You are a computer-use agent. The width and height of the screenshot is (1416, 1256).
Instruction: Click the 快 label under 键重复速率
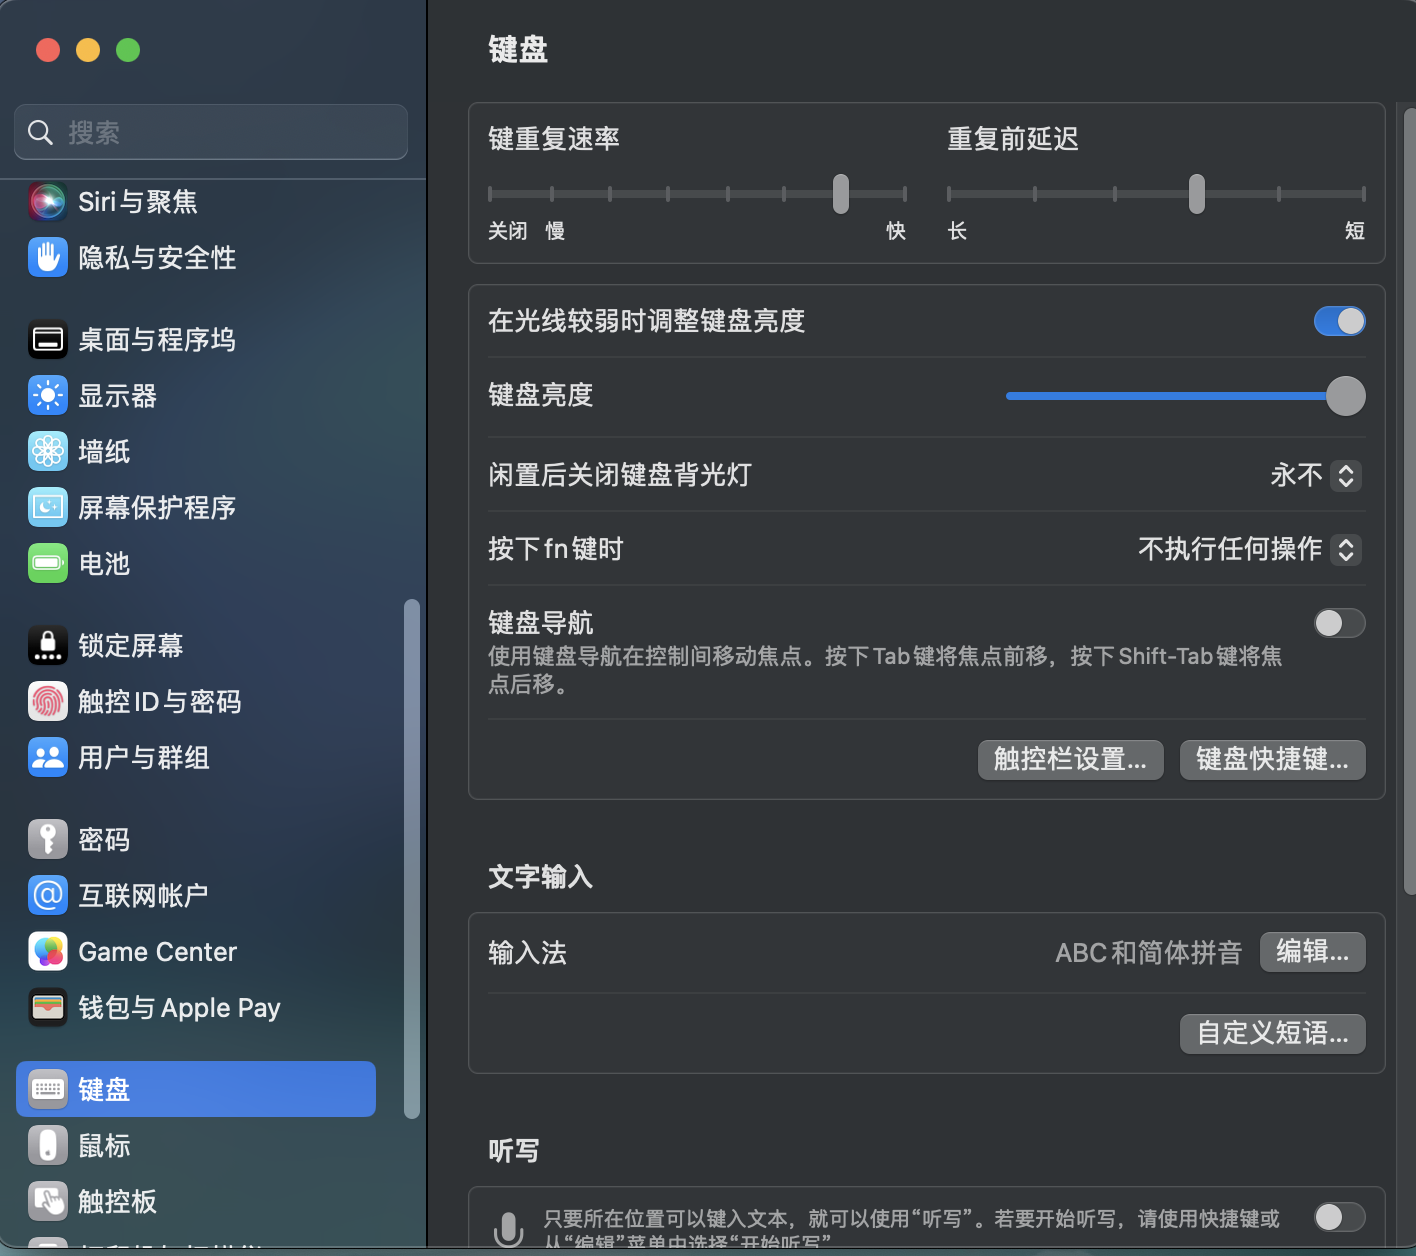pyautogui.click(x=896, y=231)
